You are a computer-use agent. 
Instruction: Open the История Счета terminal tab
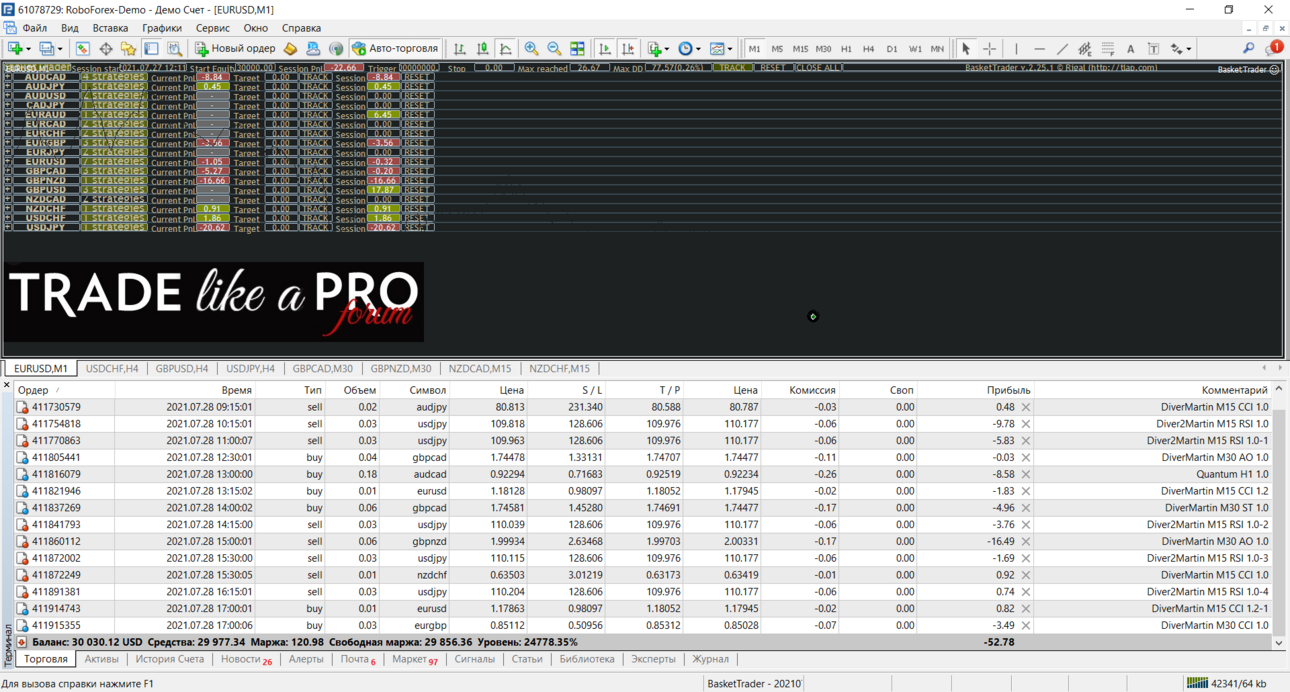tap(169, 659)
